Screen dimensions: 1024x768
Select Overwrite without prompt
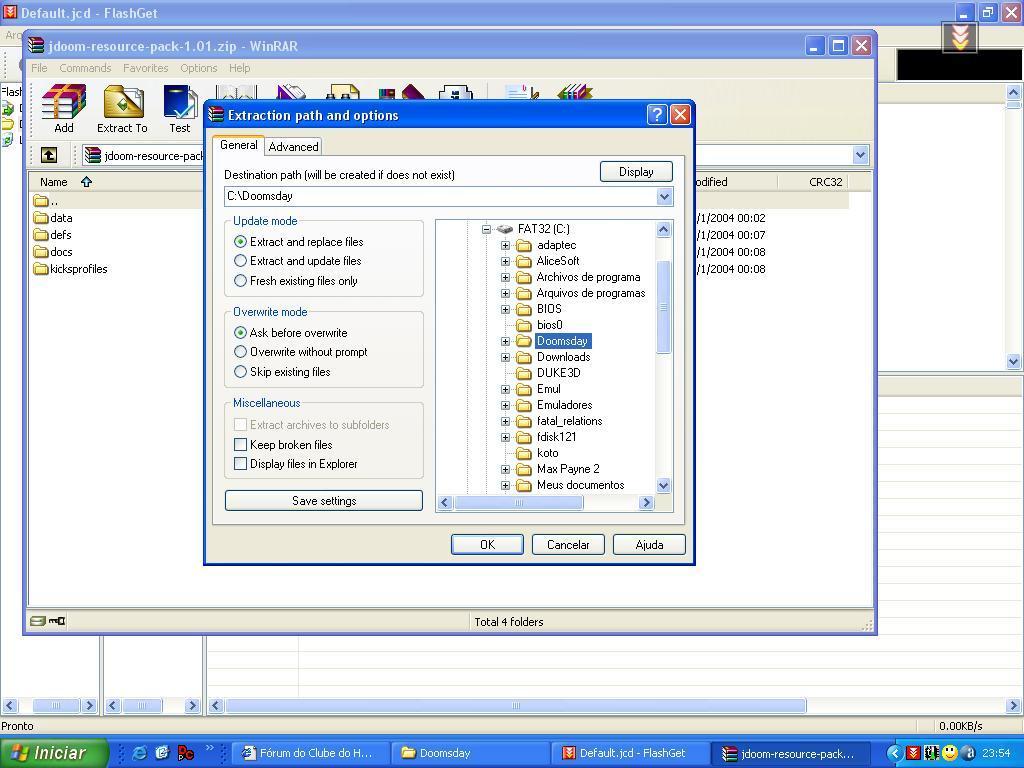click(x=240, y=352)
